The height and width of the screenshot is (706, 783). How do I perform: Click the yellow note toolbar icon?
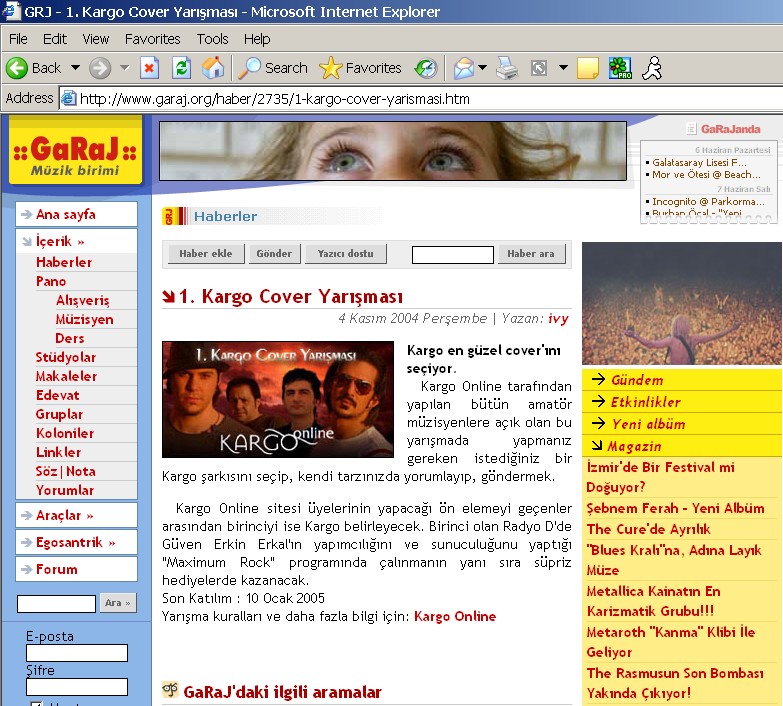coord(587,68)
